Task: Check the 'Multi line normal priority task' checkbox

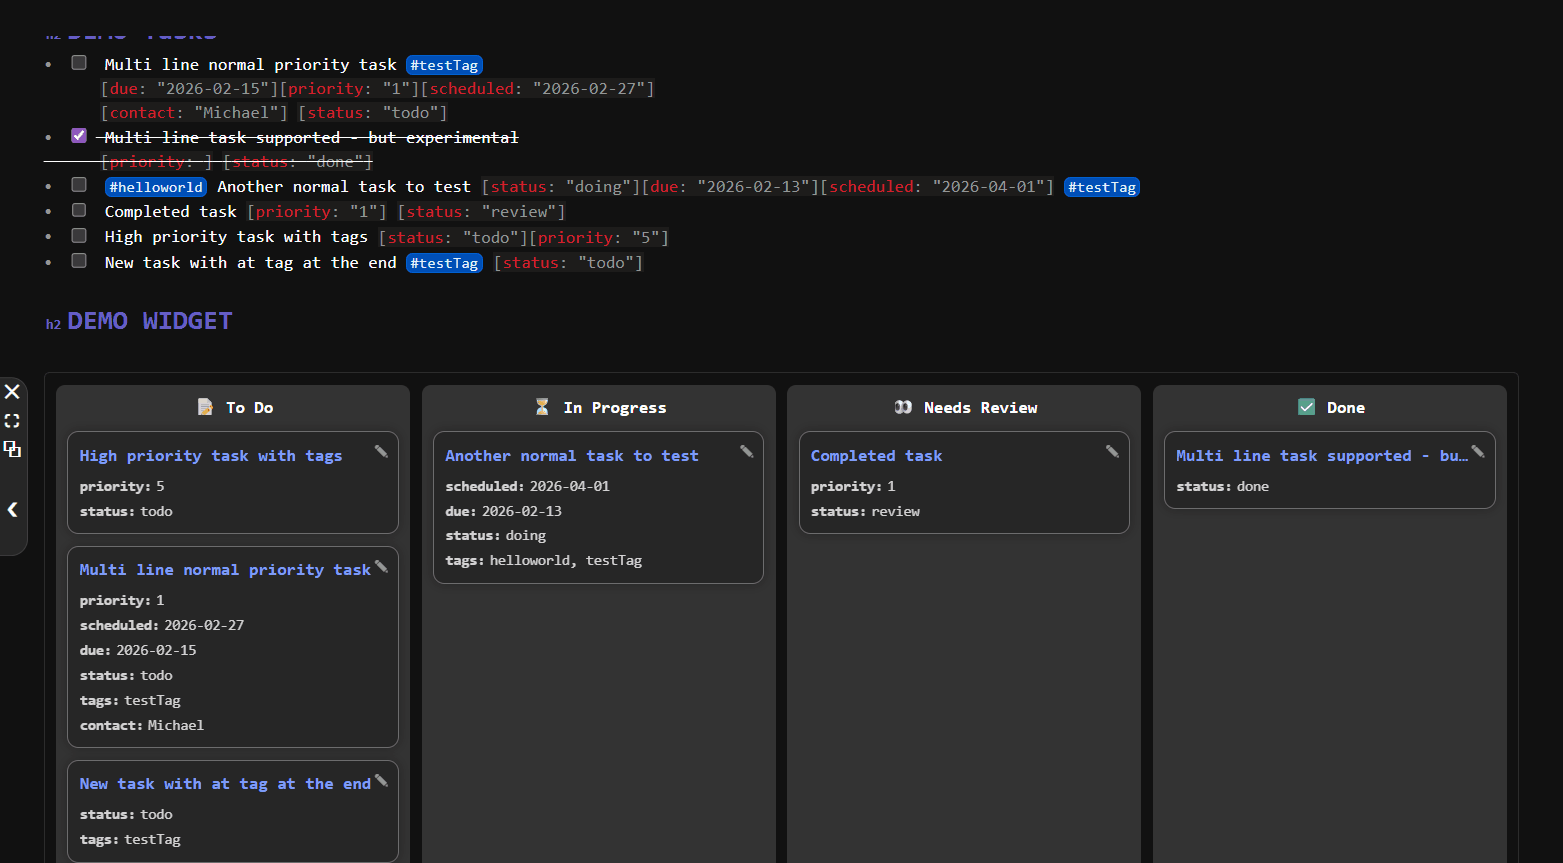Action: (x=79, y=63)
